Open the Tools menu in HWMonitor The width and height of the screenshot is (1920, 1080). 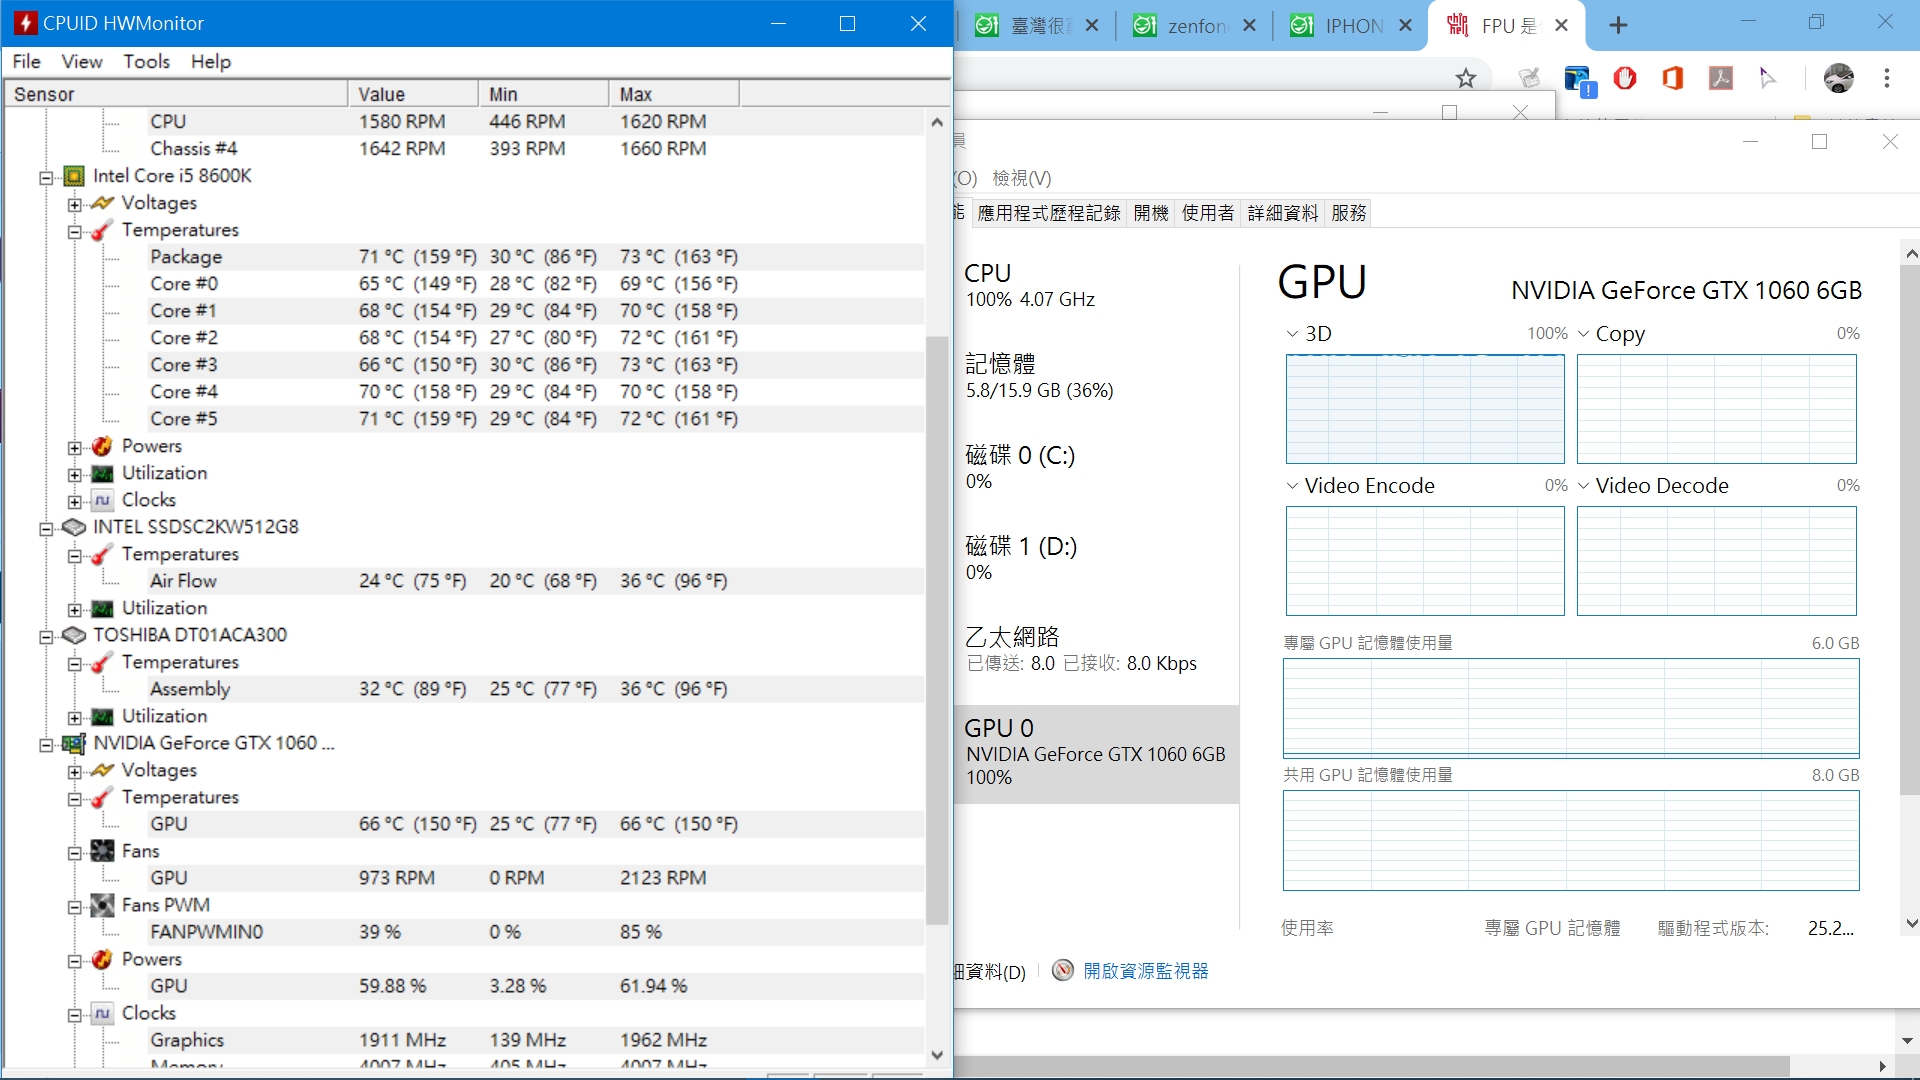tap(146, 61)
